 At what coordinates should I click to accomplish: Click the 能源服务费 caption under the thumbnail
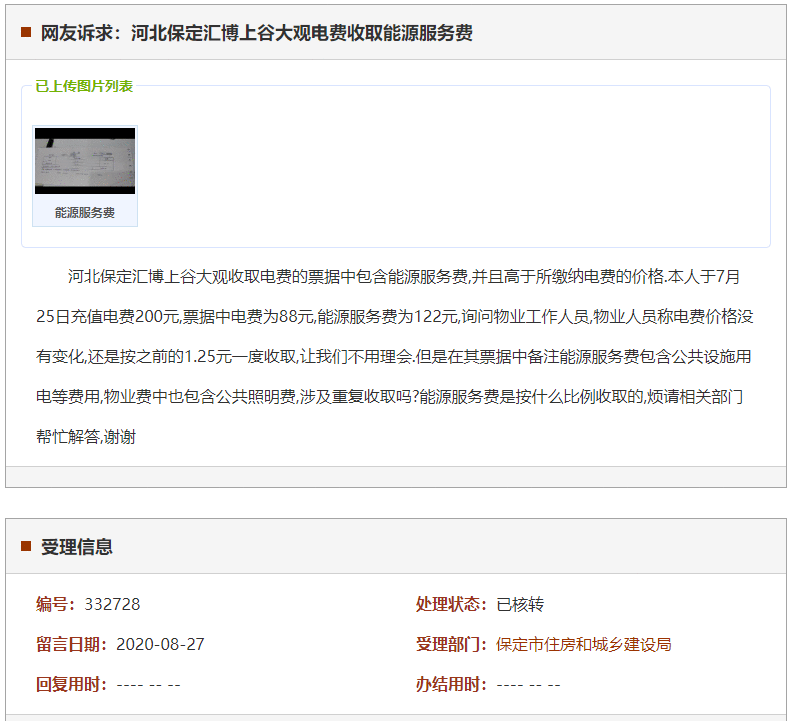85,212
